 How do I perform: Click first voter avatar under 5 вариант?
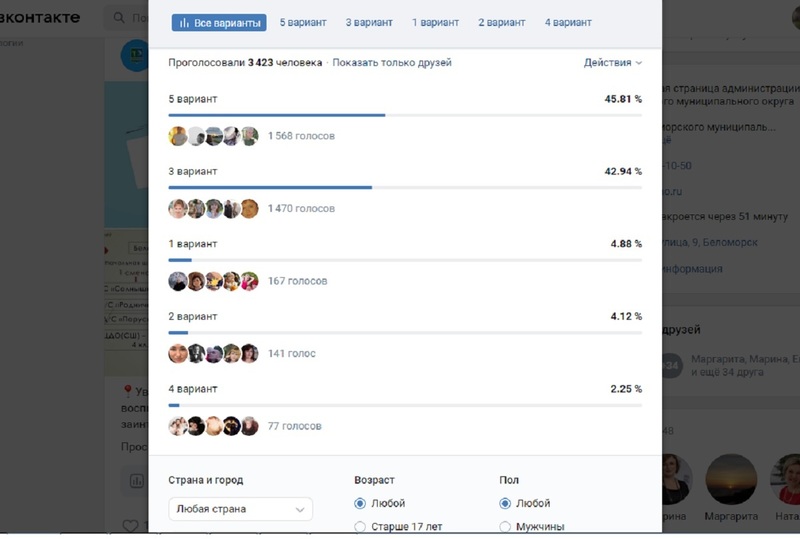coord(178,136)
